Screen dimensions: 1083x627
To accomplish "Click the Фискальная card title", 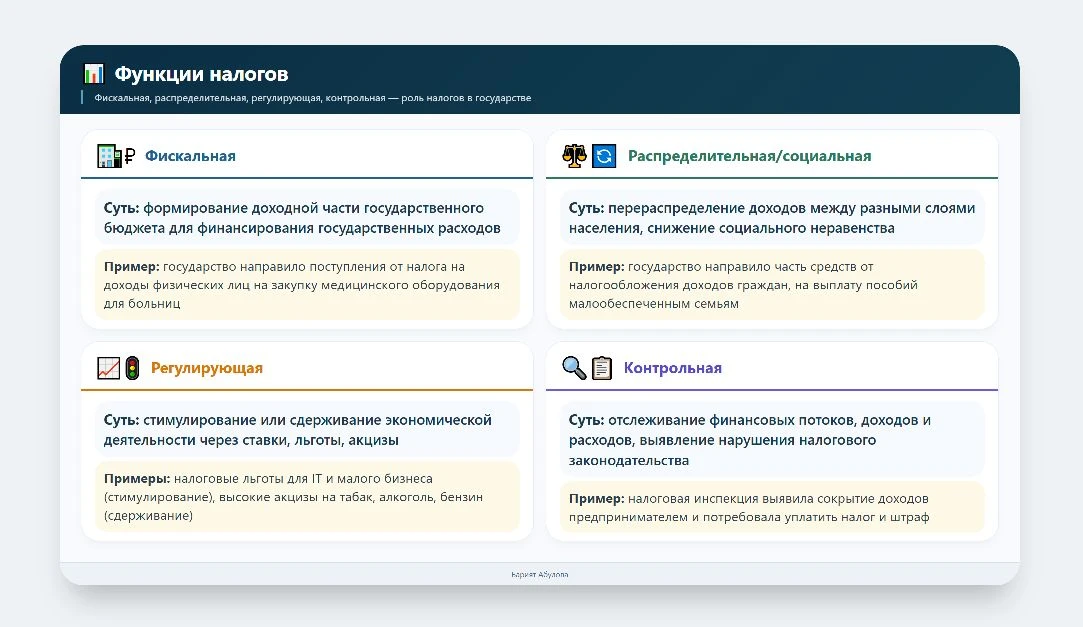I will [190, 156].
